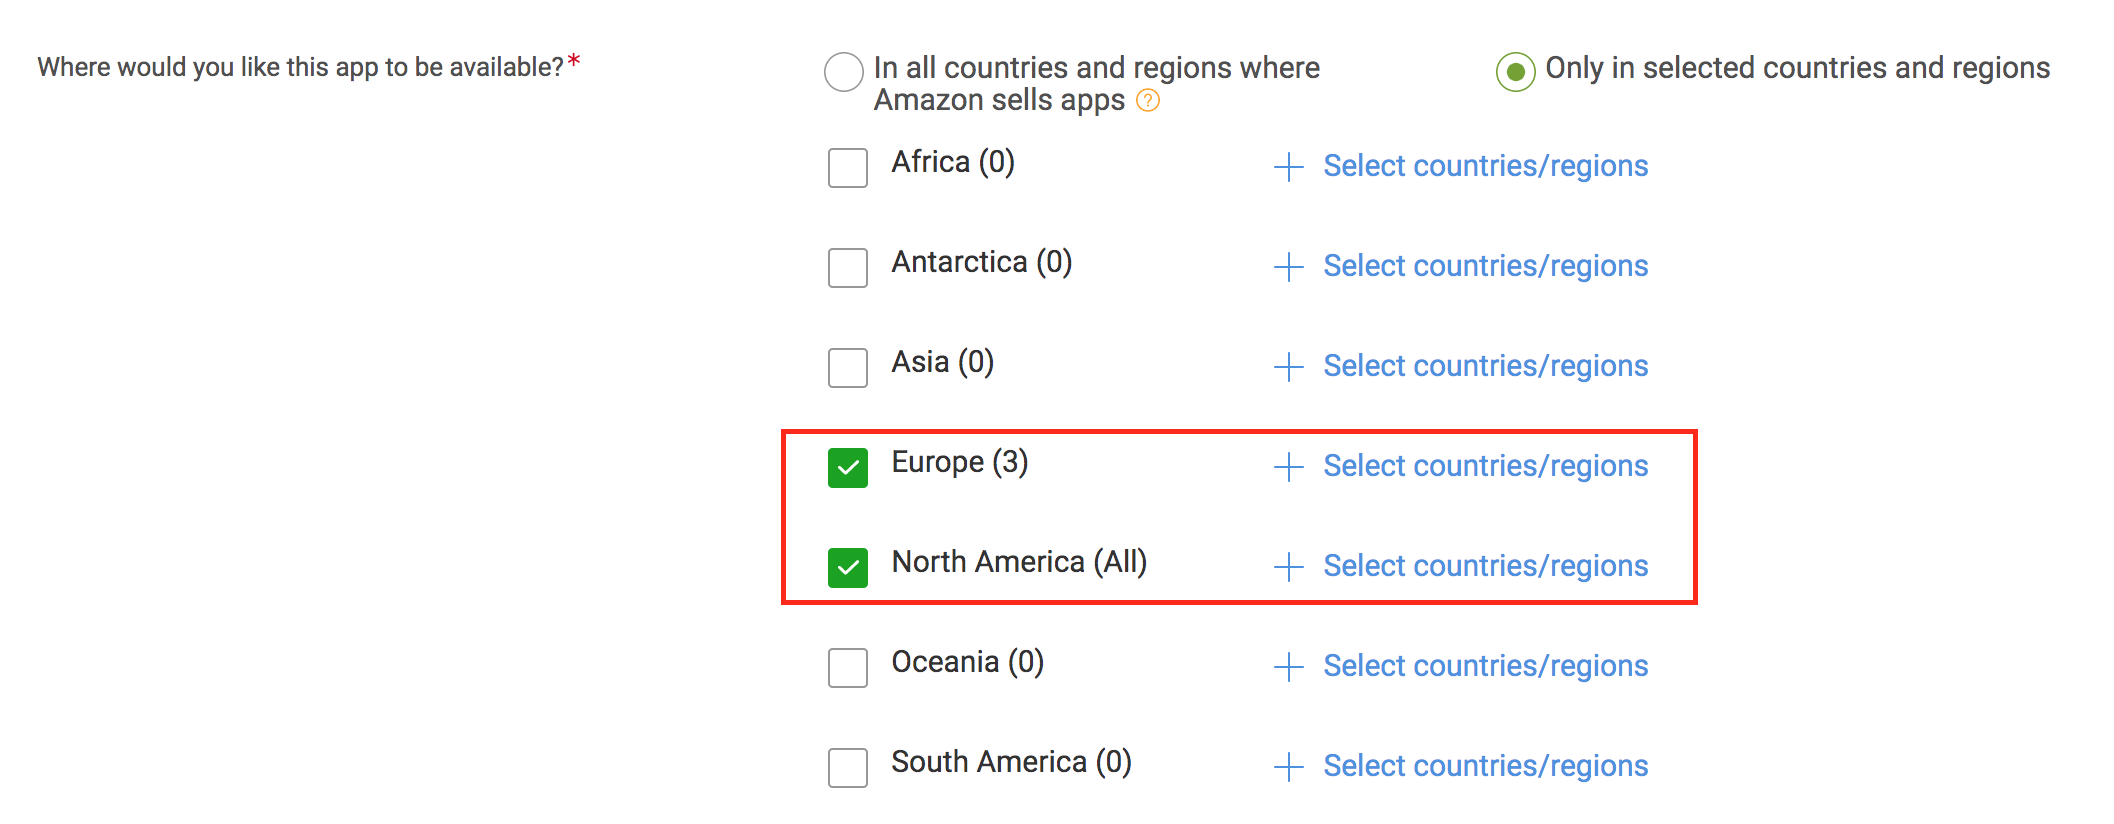The height and width of the screenshot is (824, 2114).
Task: Open Select countries/regions link for Oceania
Action: tap(1485, 666)
